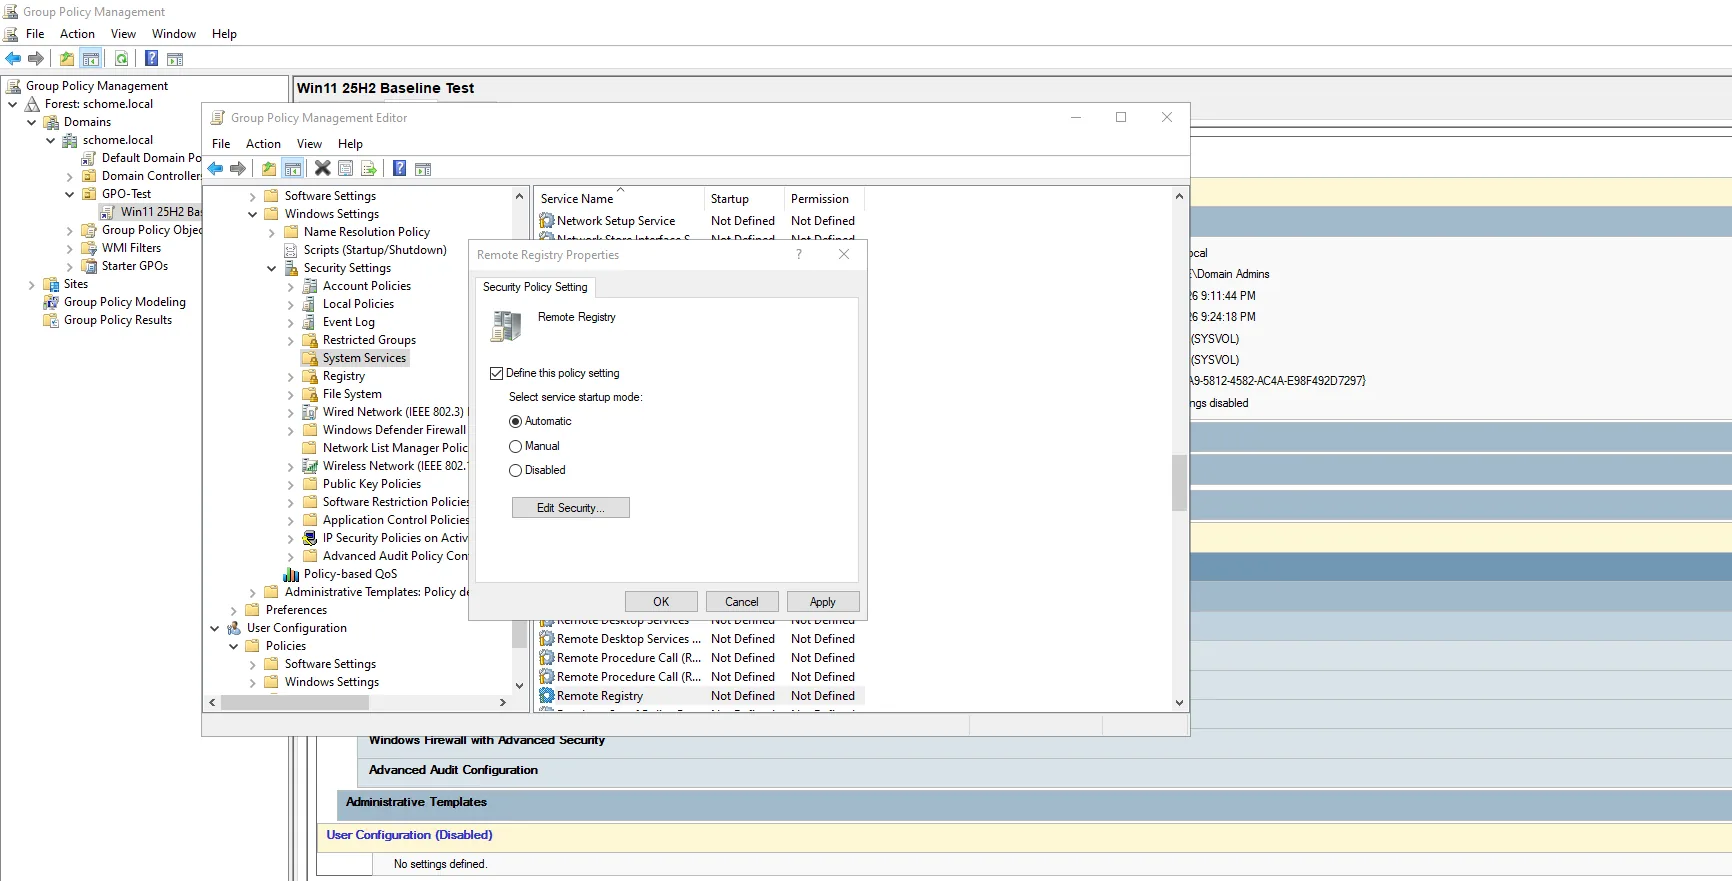Click Delete X icon in Editor toolbar

point(322,168)
